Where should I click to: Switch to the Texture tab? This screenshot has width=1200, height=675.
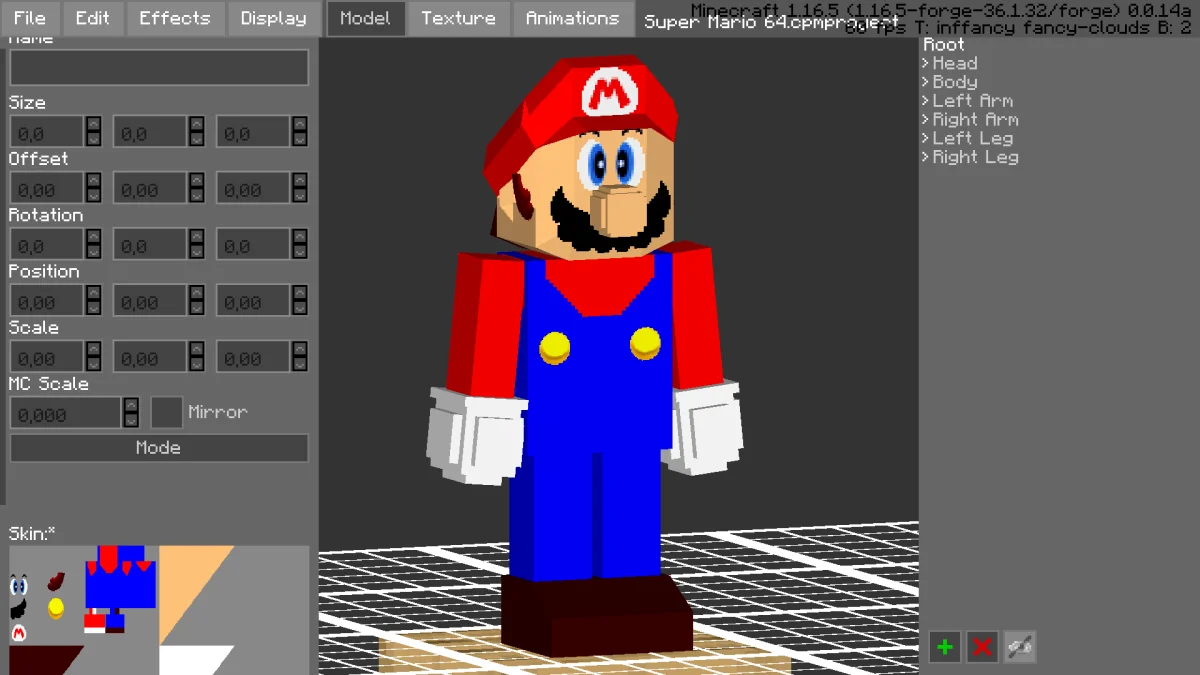click(x=458, y=18)
